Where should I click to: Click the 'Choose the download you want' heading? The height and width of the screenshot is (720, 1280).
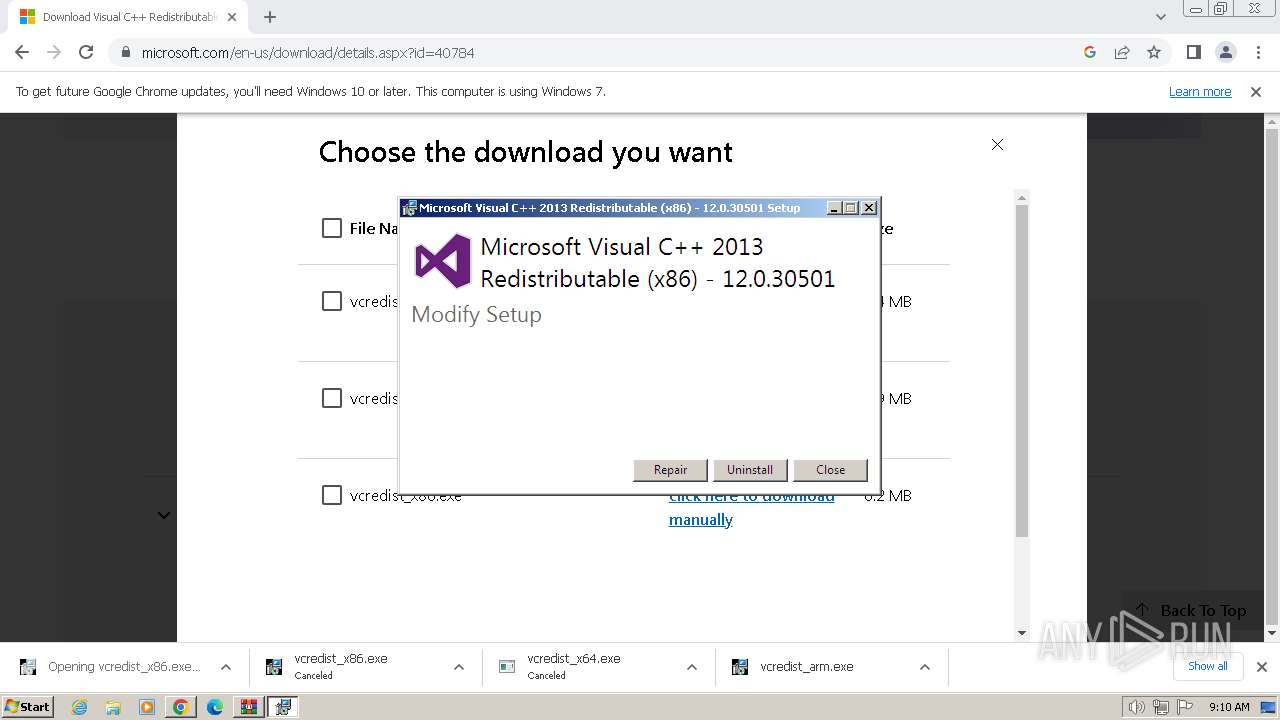525,152
